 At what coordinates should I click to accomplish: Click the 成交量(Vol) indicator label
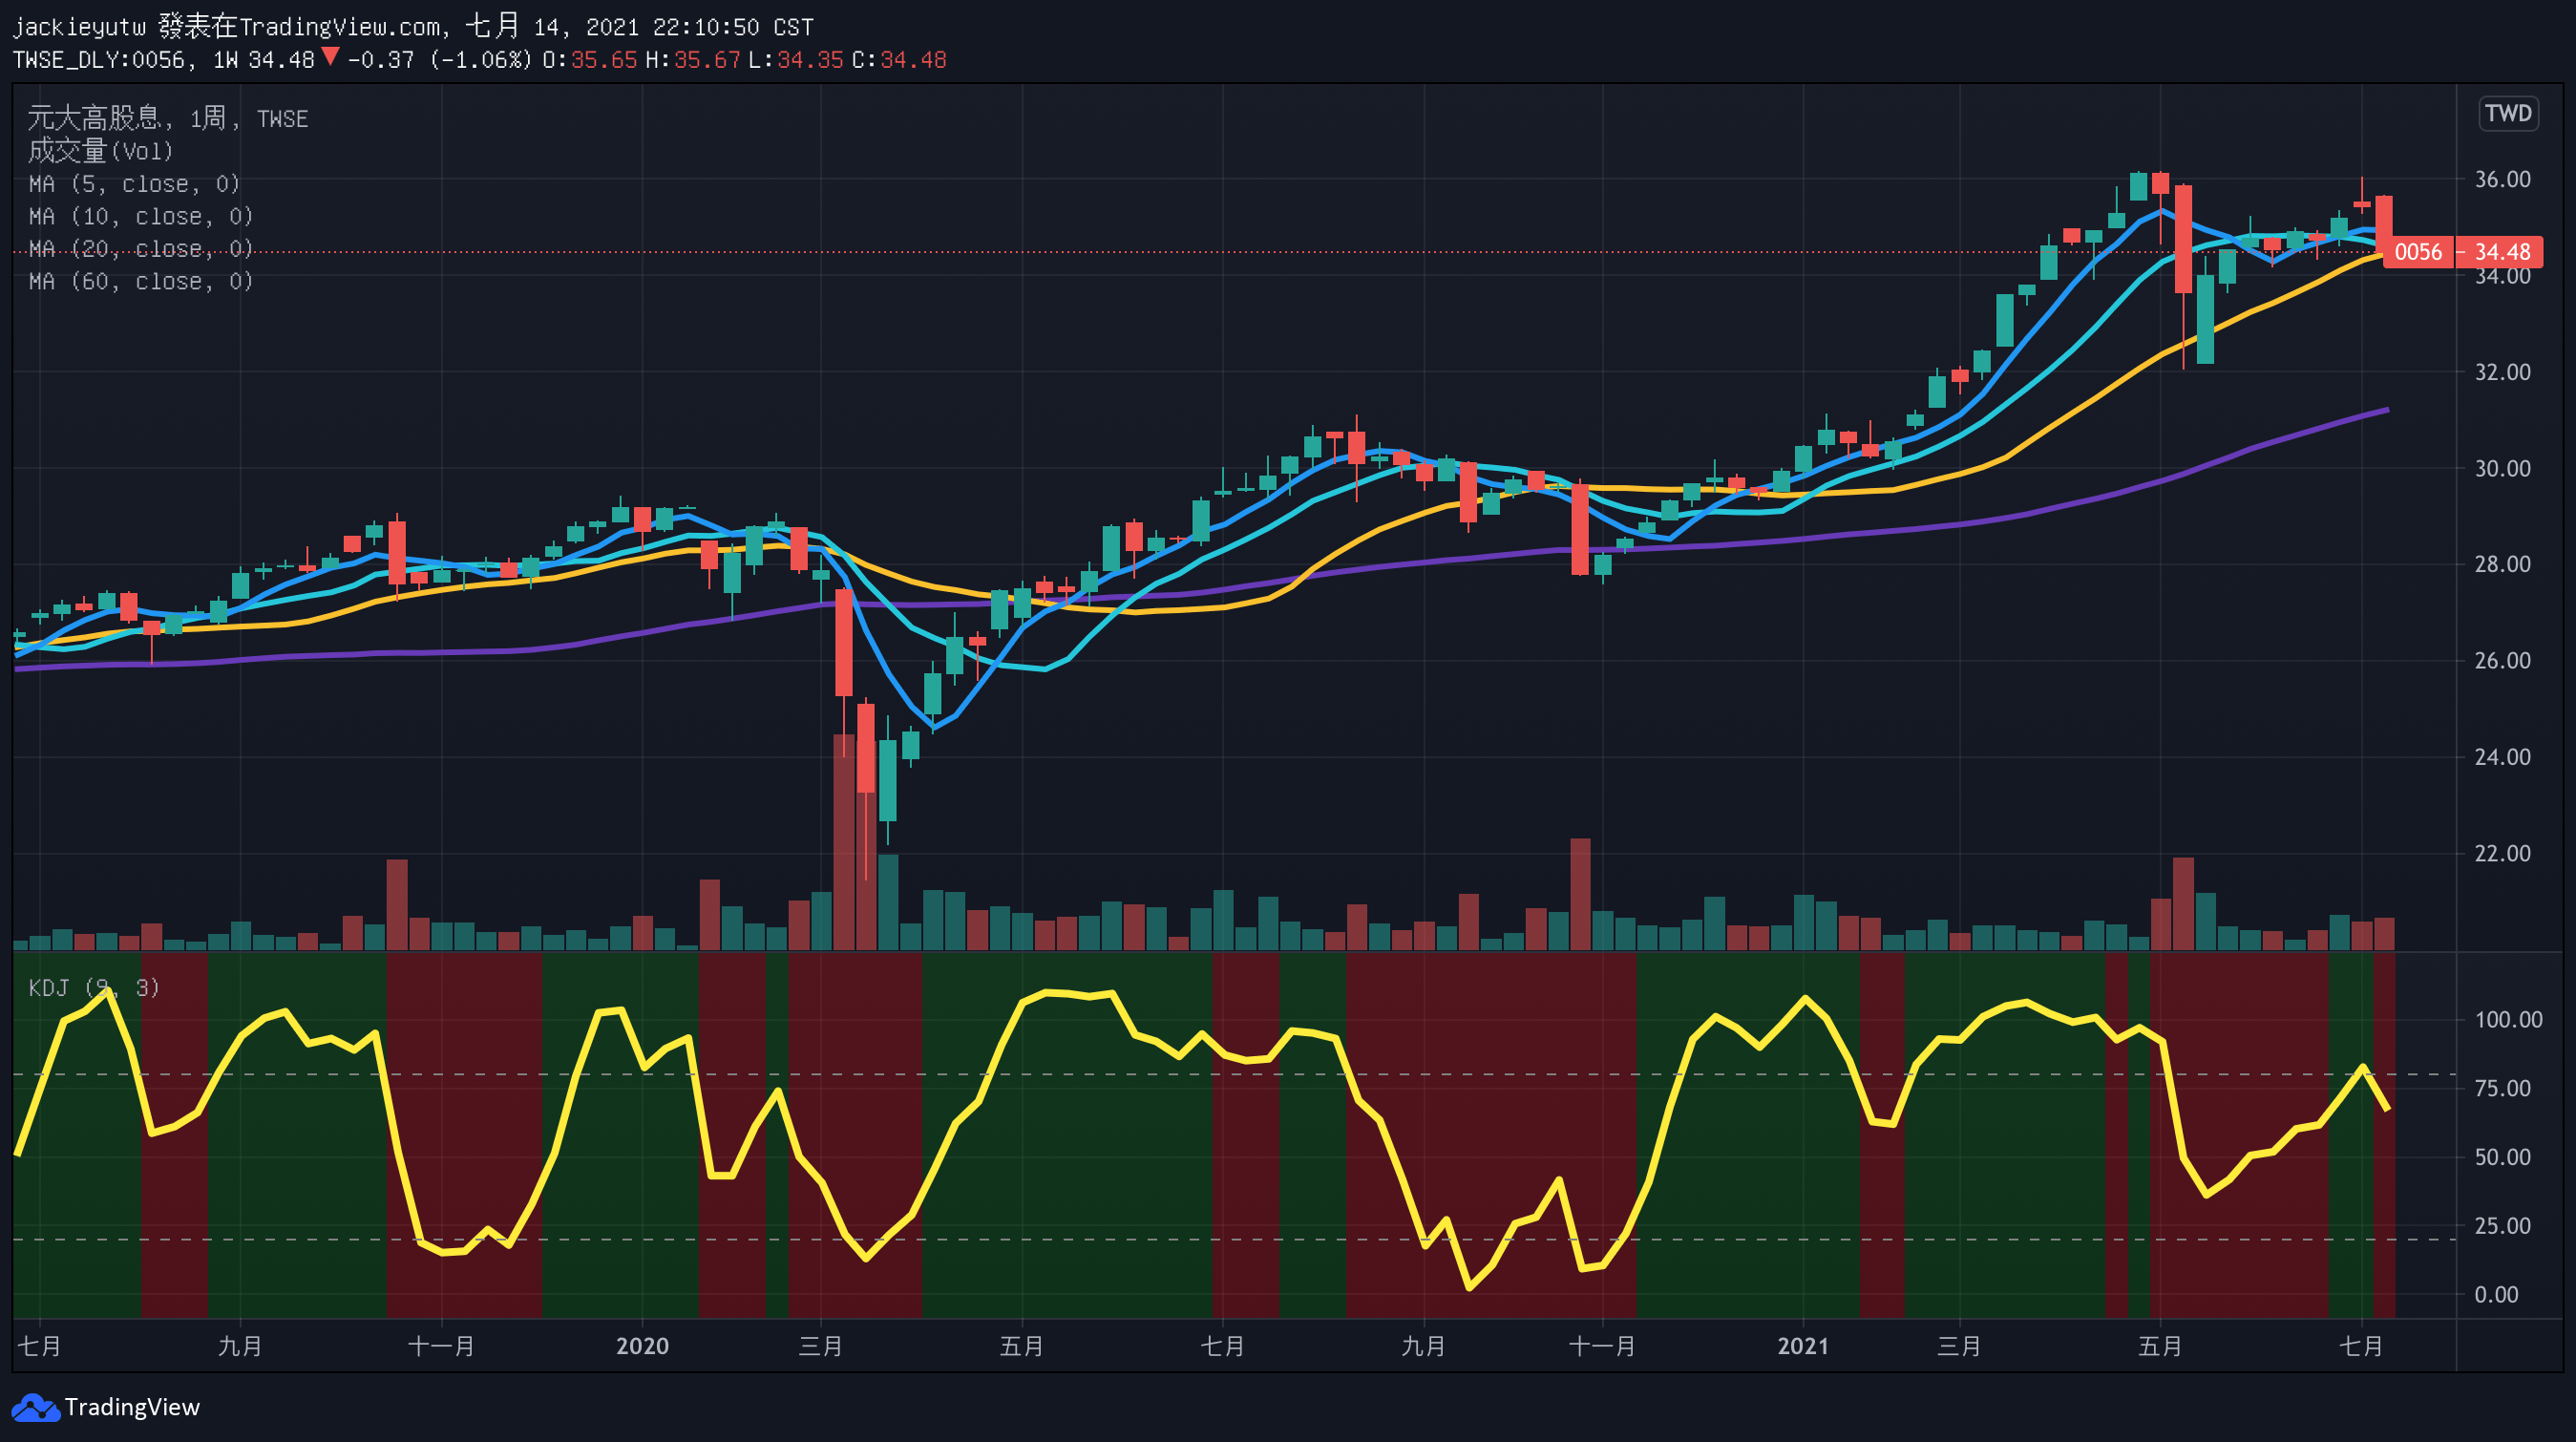(100, 151)
